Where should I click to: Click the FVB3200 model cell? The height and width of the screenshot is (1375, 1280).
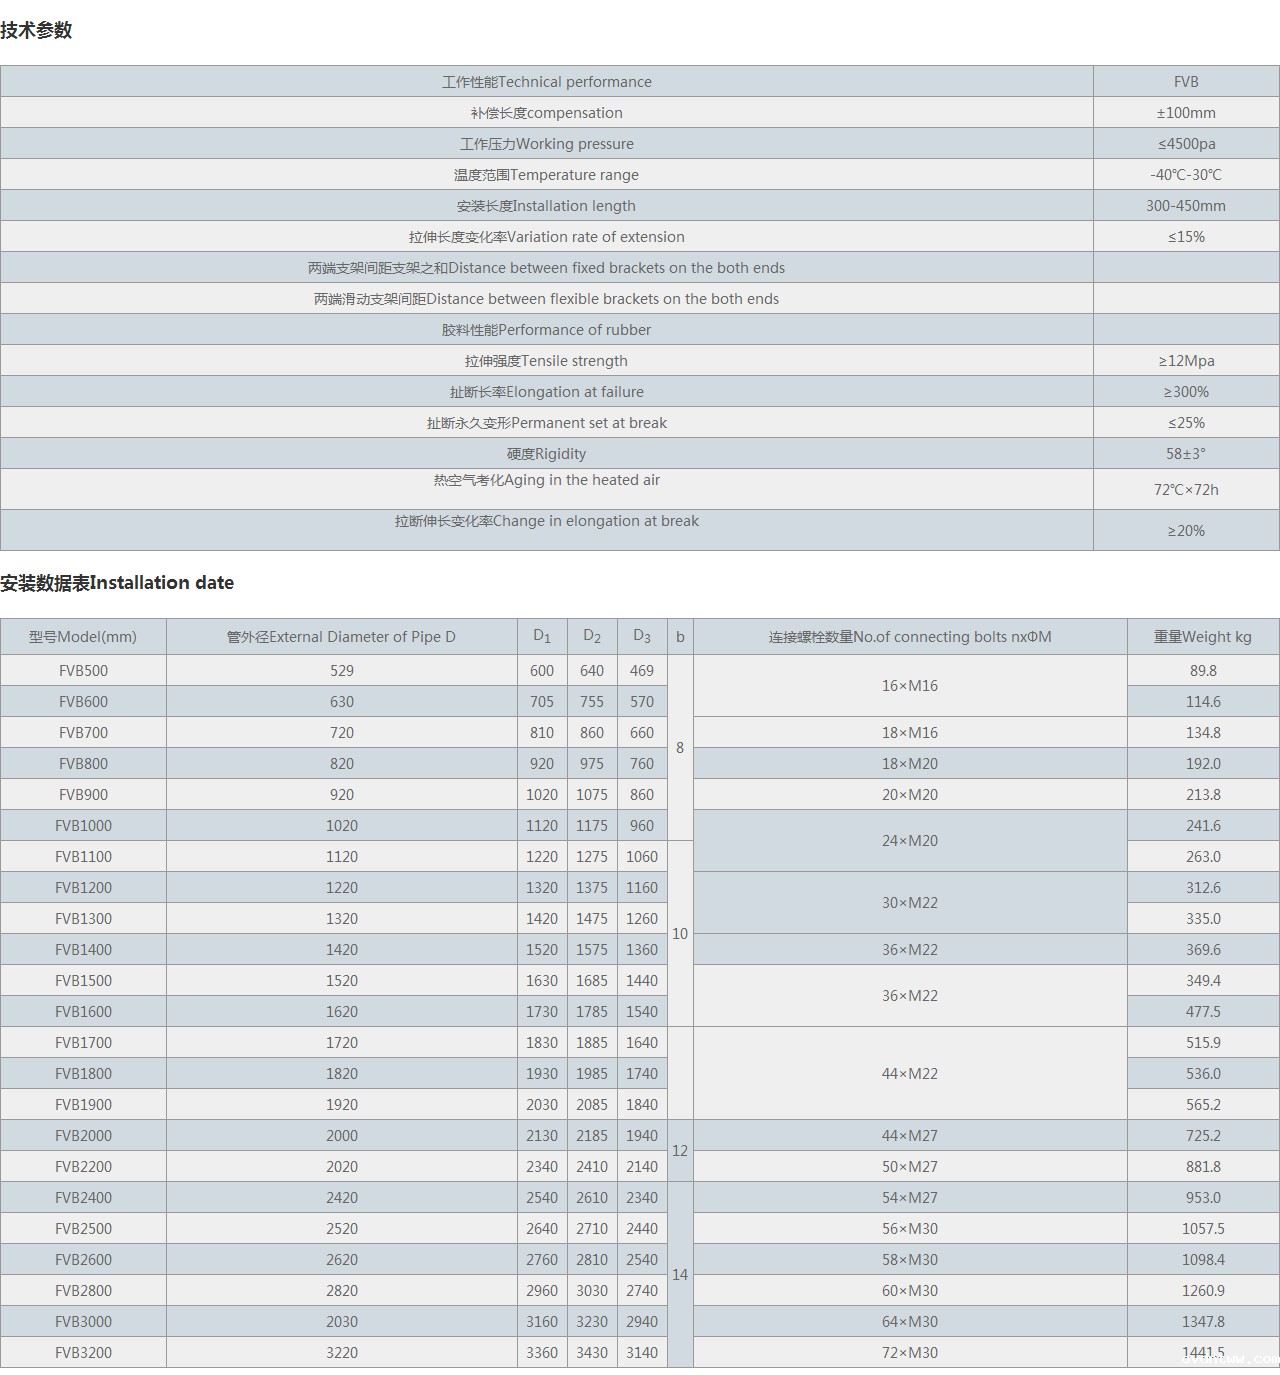click(x=83, y=1353)
